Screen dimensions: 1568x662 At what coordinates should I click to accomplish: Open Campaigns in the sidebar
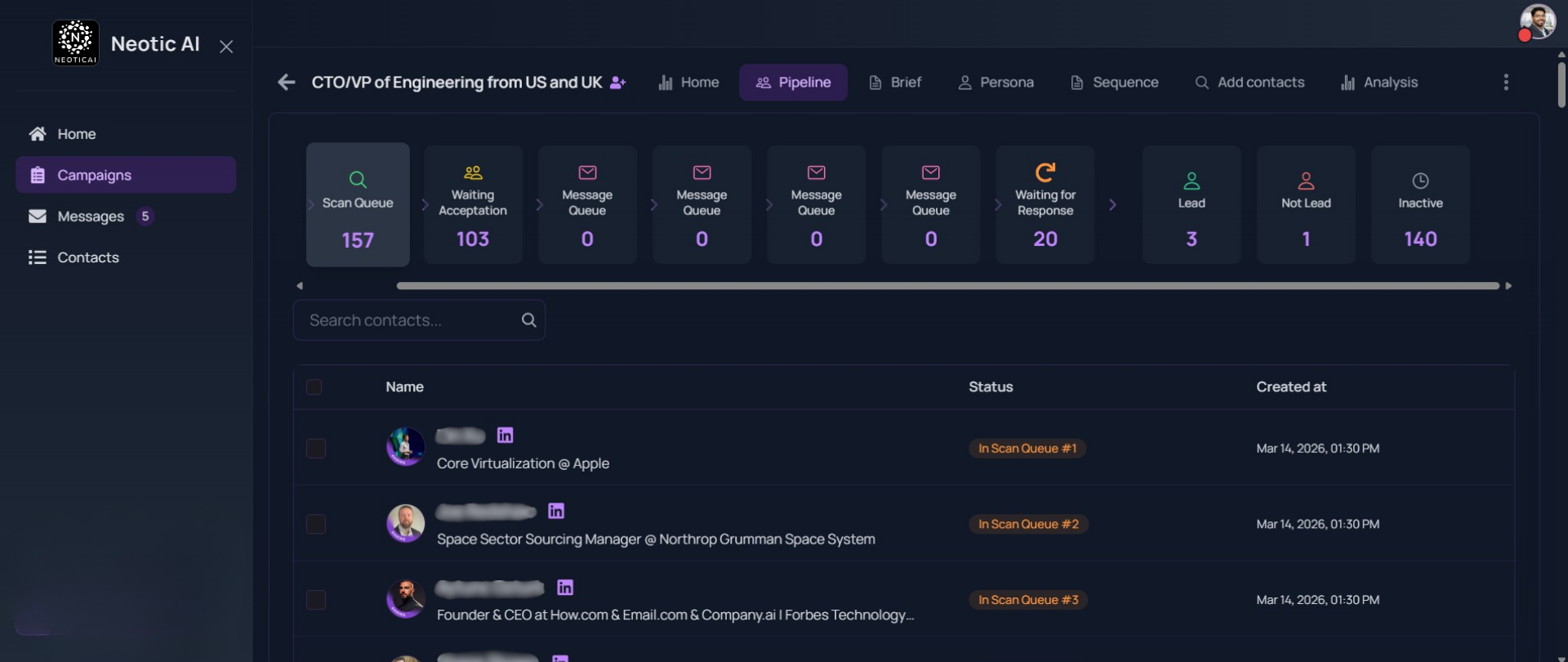[x=126, y=175]
